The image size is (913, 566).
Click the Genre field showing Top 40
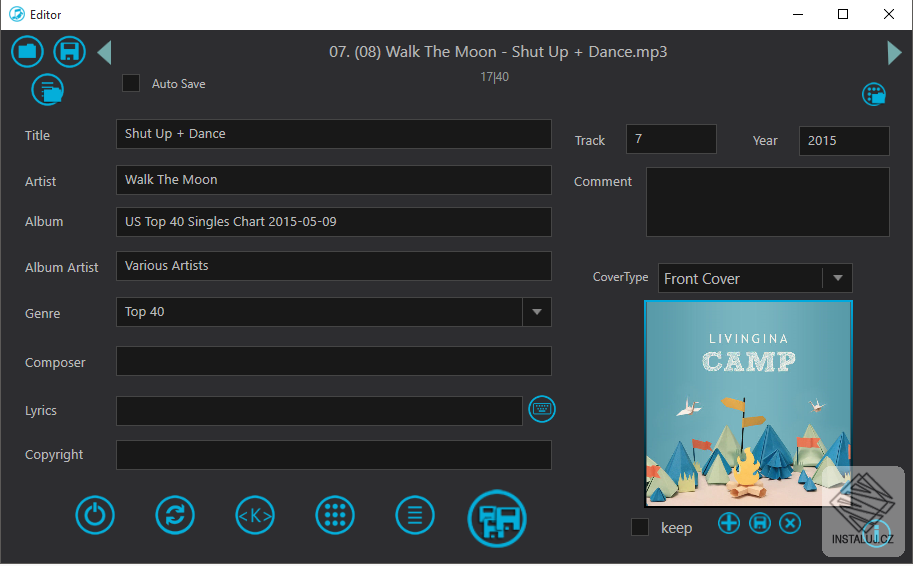point(319,312)
